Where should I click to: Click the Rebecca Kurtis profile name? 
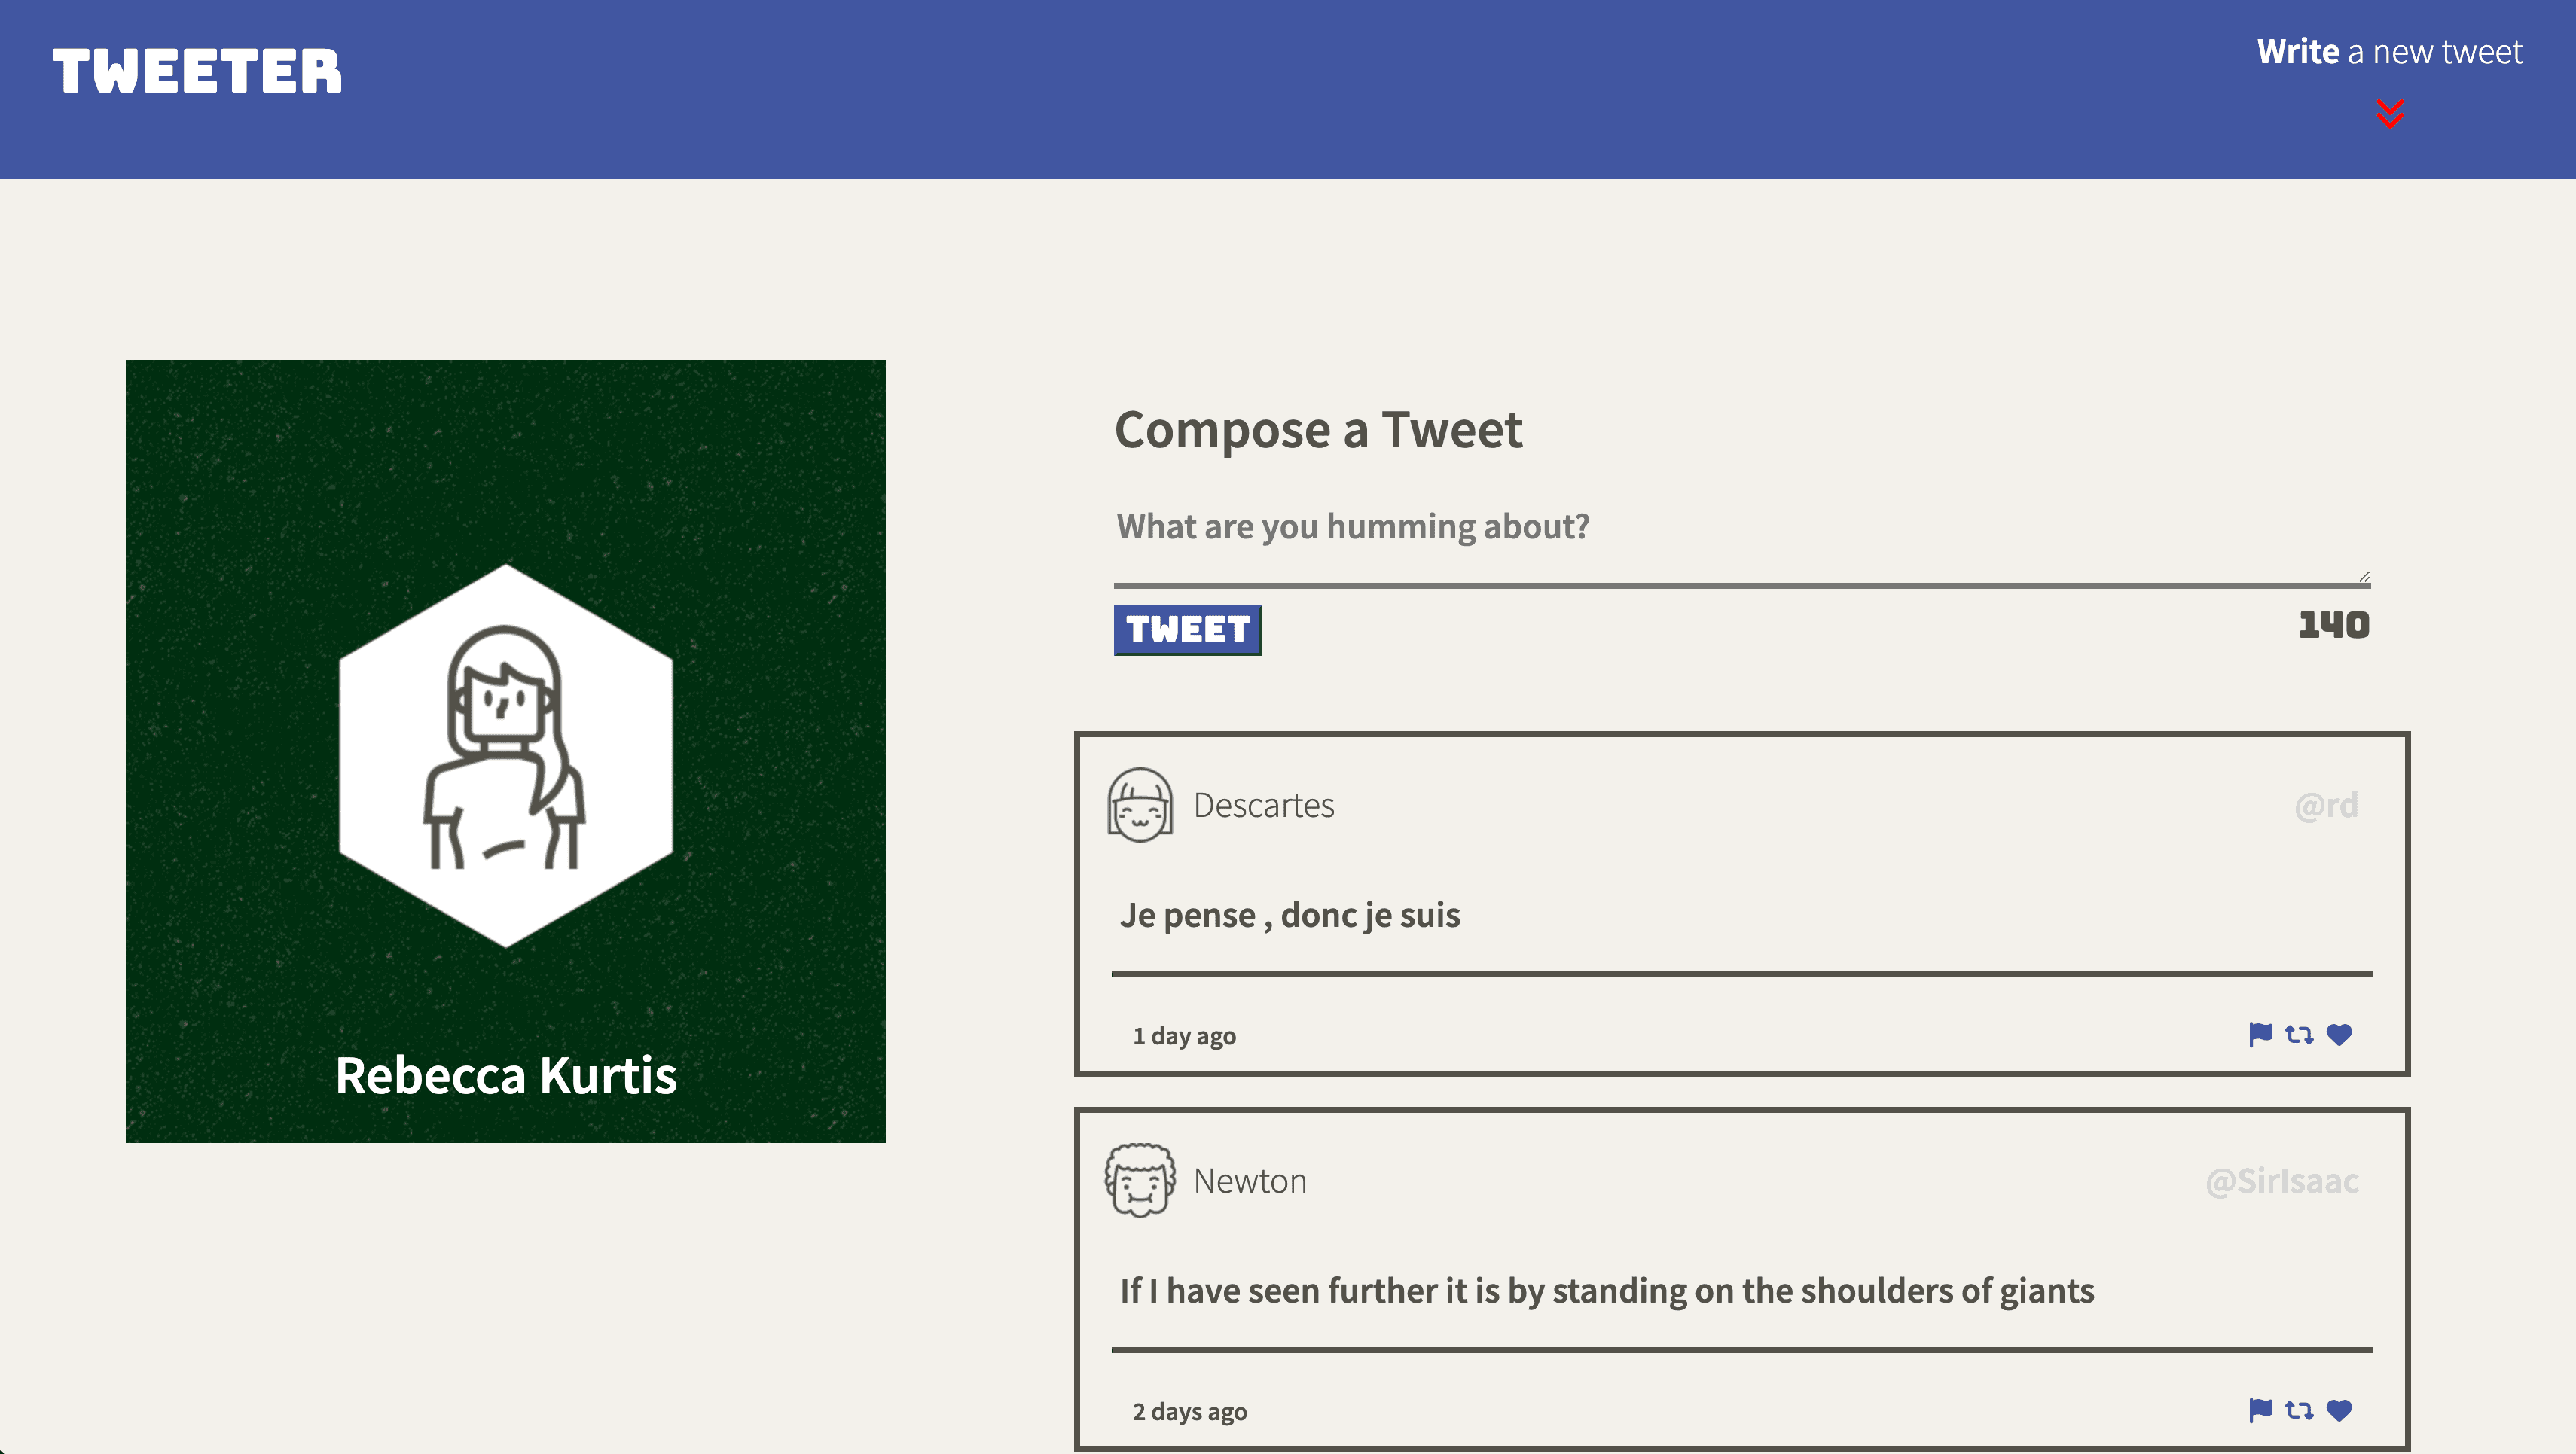(506, 1075)
